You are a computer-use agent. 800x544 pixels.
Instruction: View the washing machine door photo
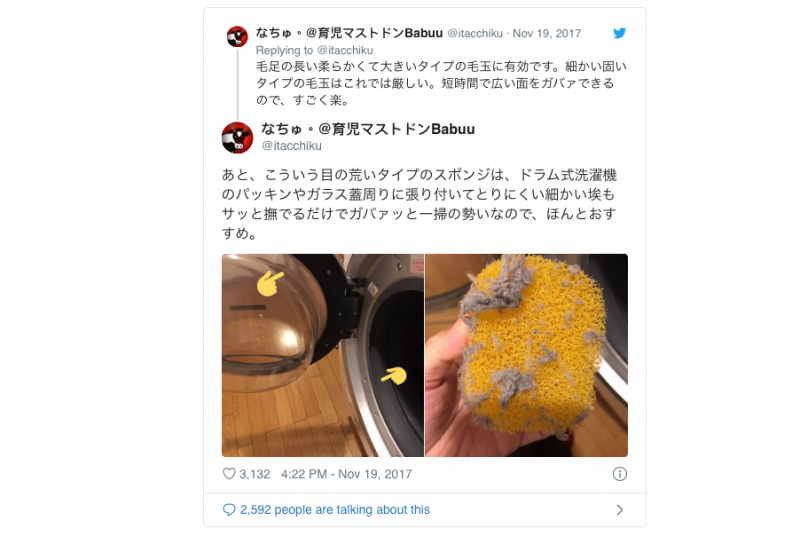point(322,355)
